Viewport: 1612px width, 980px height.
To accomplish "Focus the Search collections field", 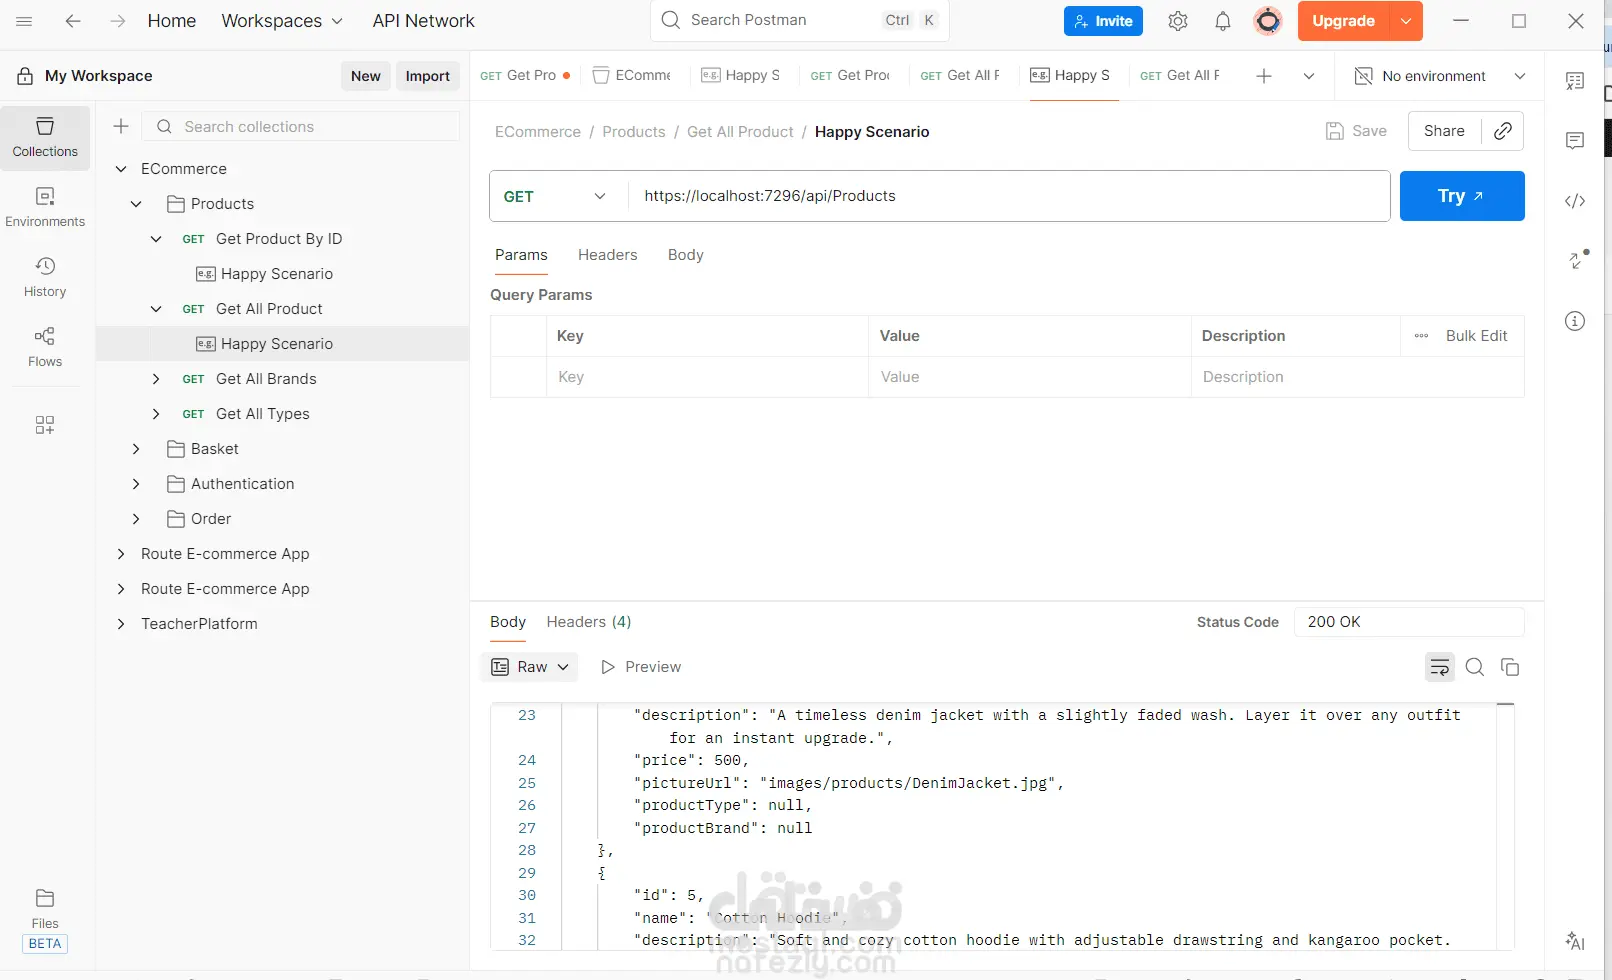I will point(301,126).
